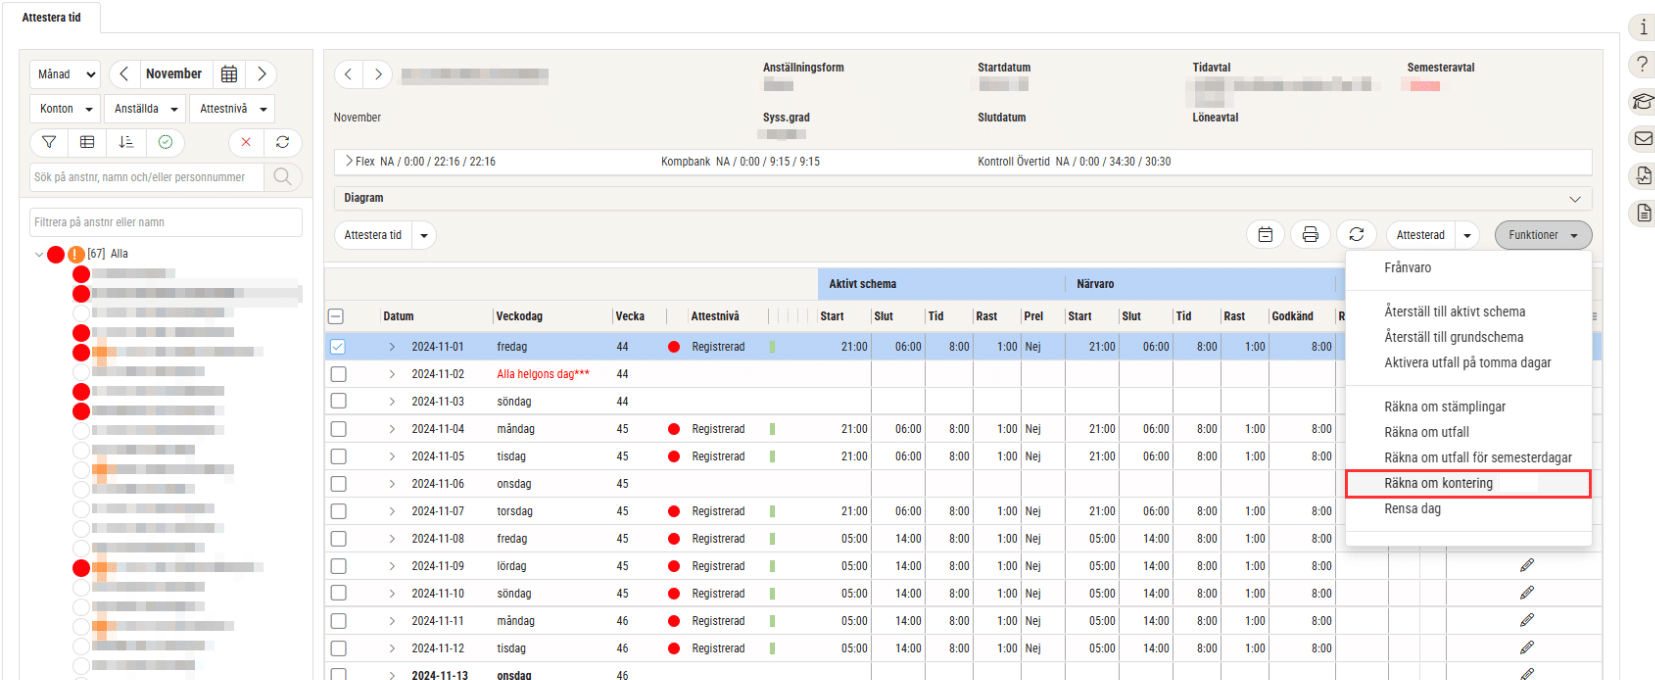Open the arrow dropdown next to Attesterad

click(x=1467, y=235)
